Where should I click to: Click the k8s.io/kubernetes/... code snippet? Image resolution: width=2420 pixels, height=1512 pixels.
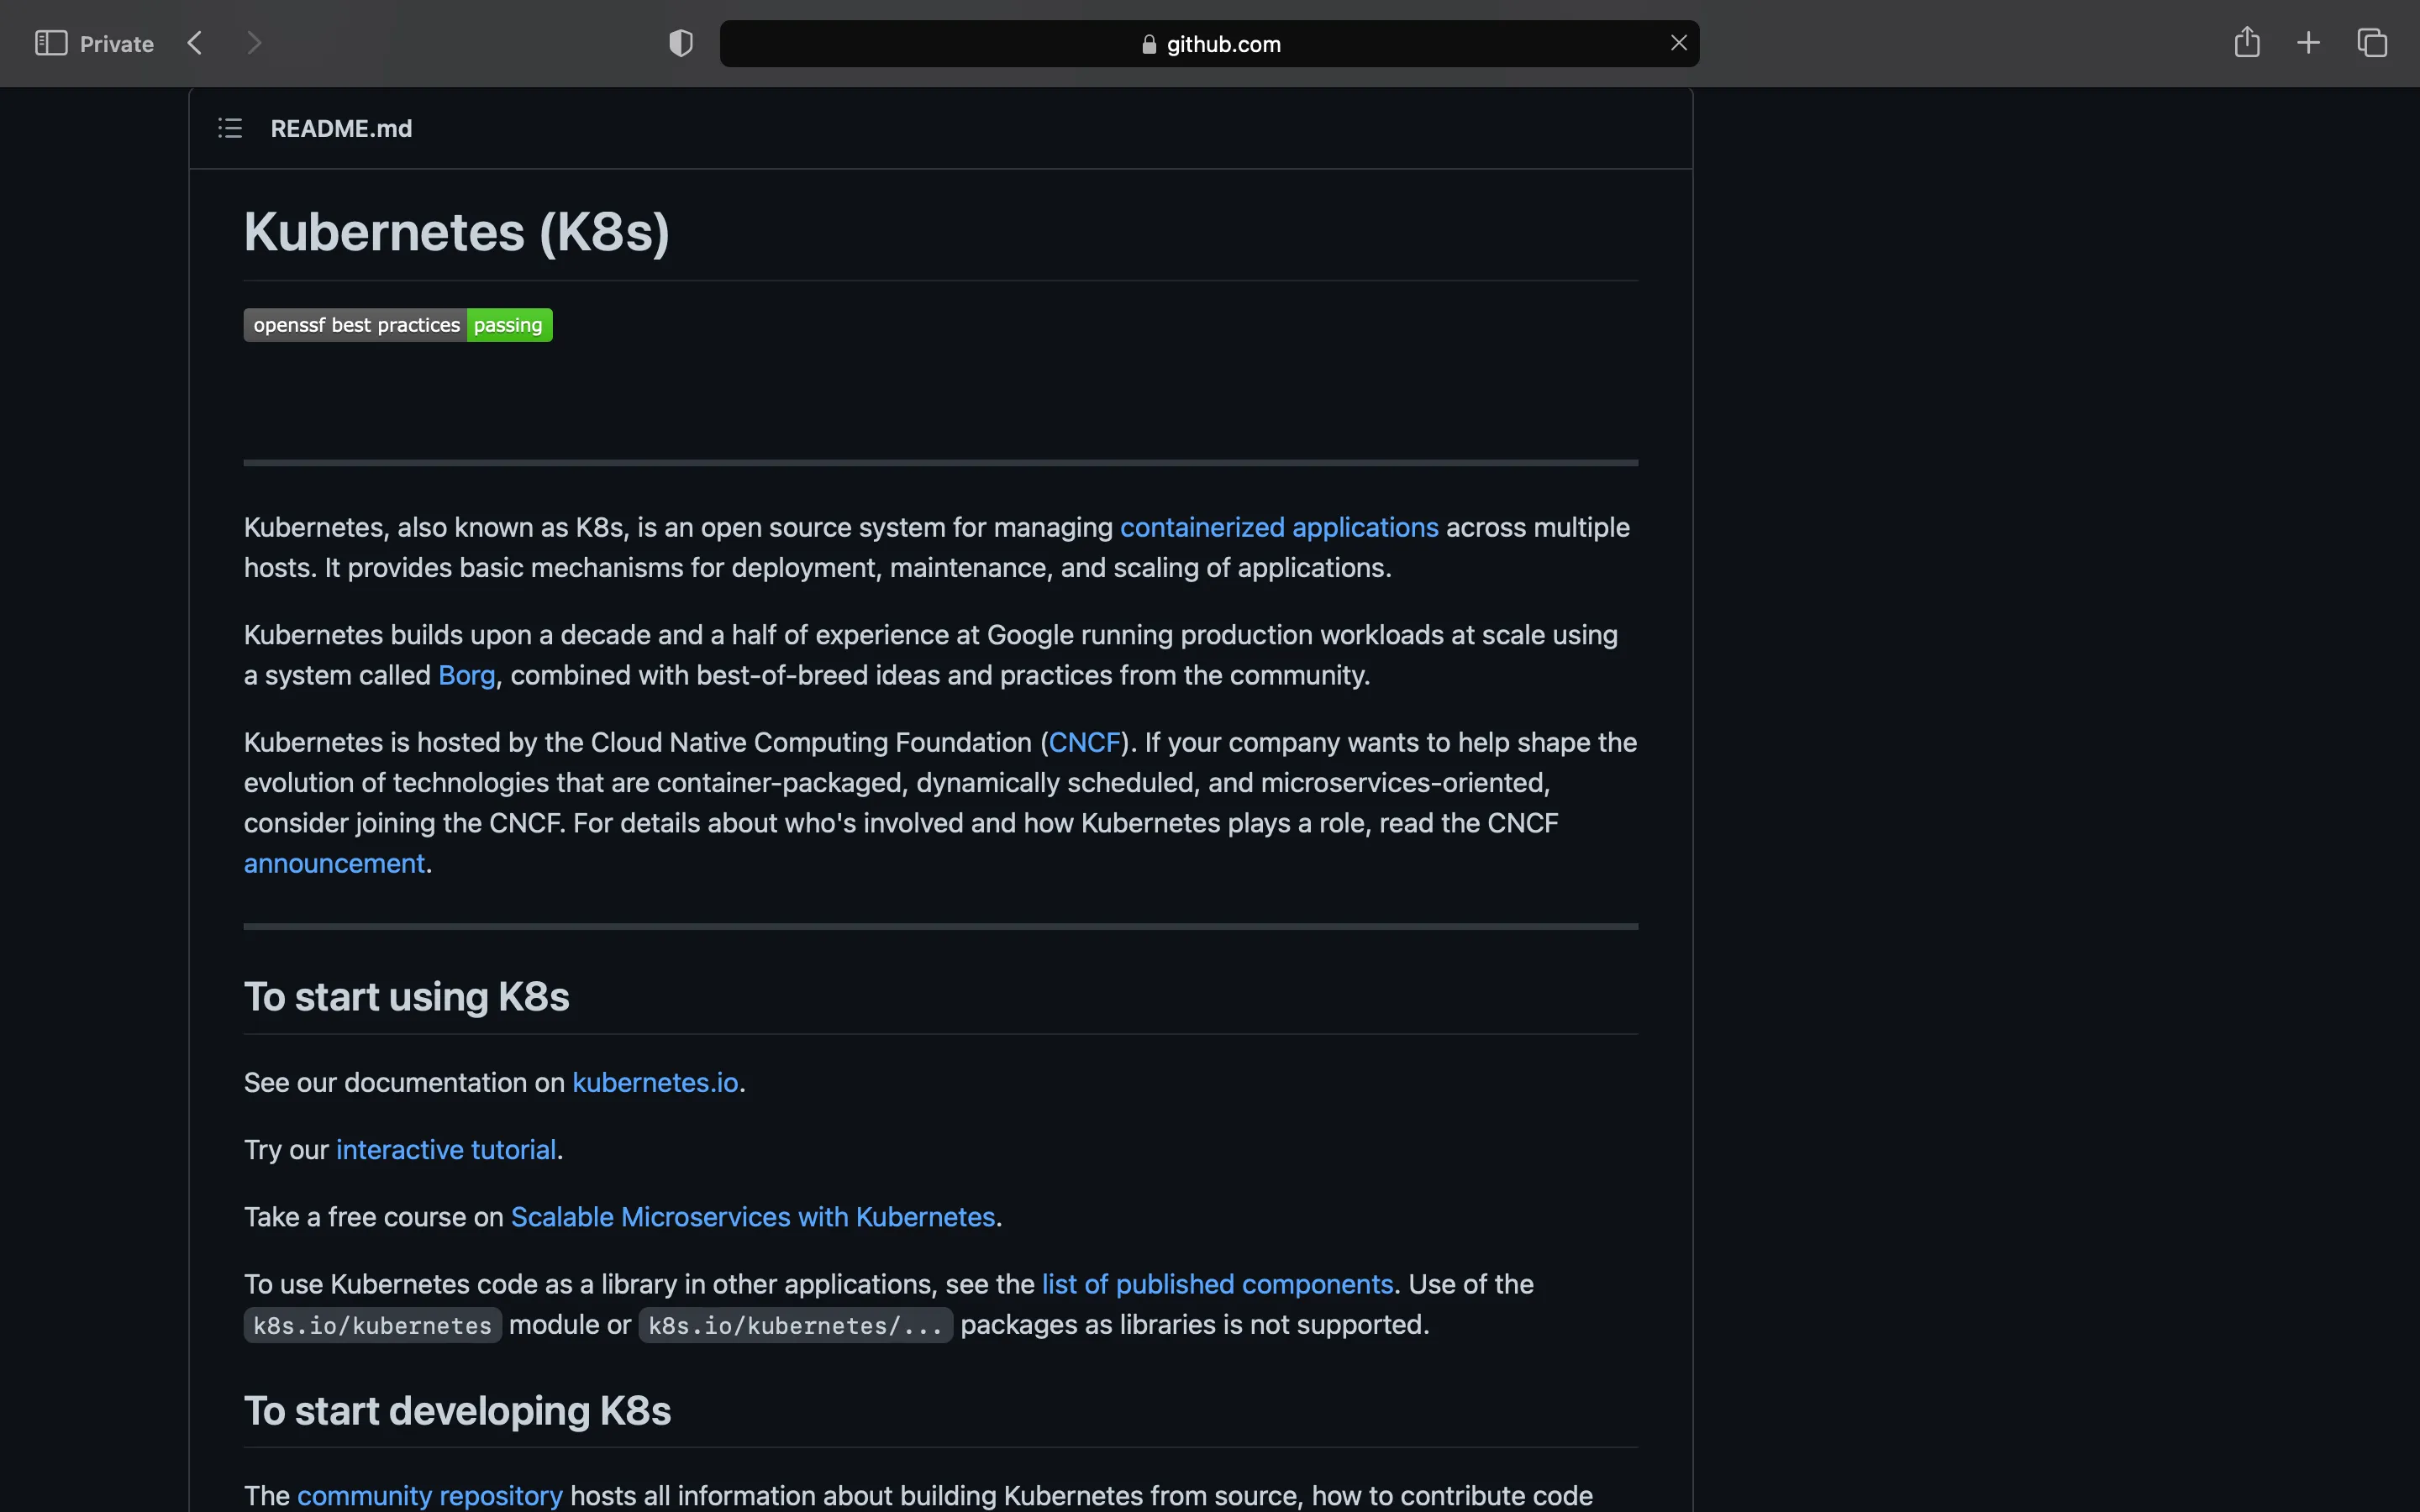click(x=796, y=1325)
